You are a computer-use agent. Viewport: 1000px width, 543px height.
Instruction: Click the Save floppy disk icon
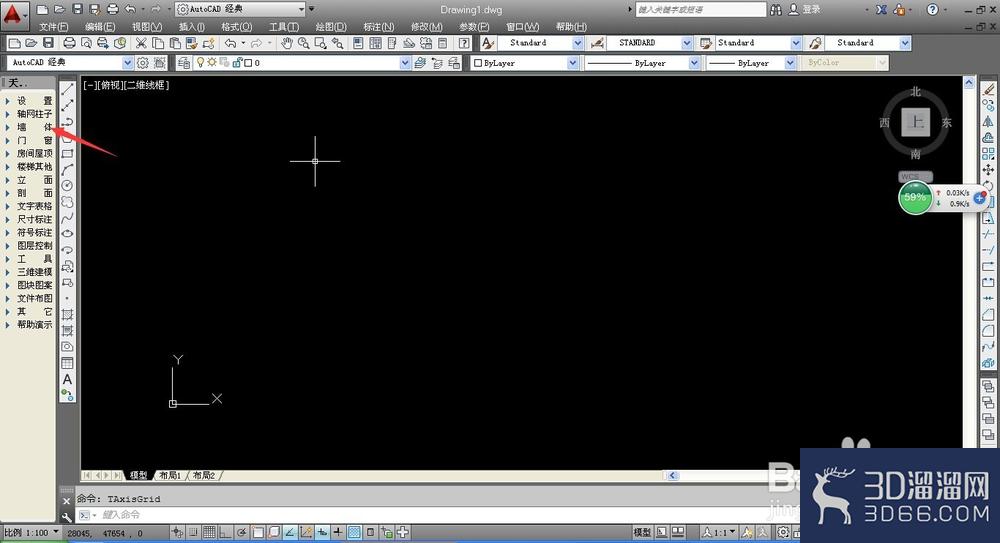click(48, 43)
